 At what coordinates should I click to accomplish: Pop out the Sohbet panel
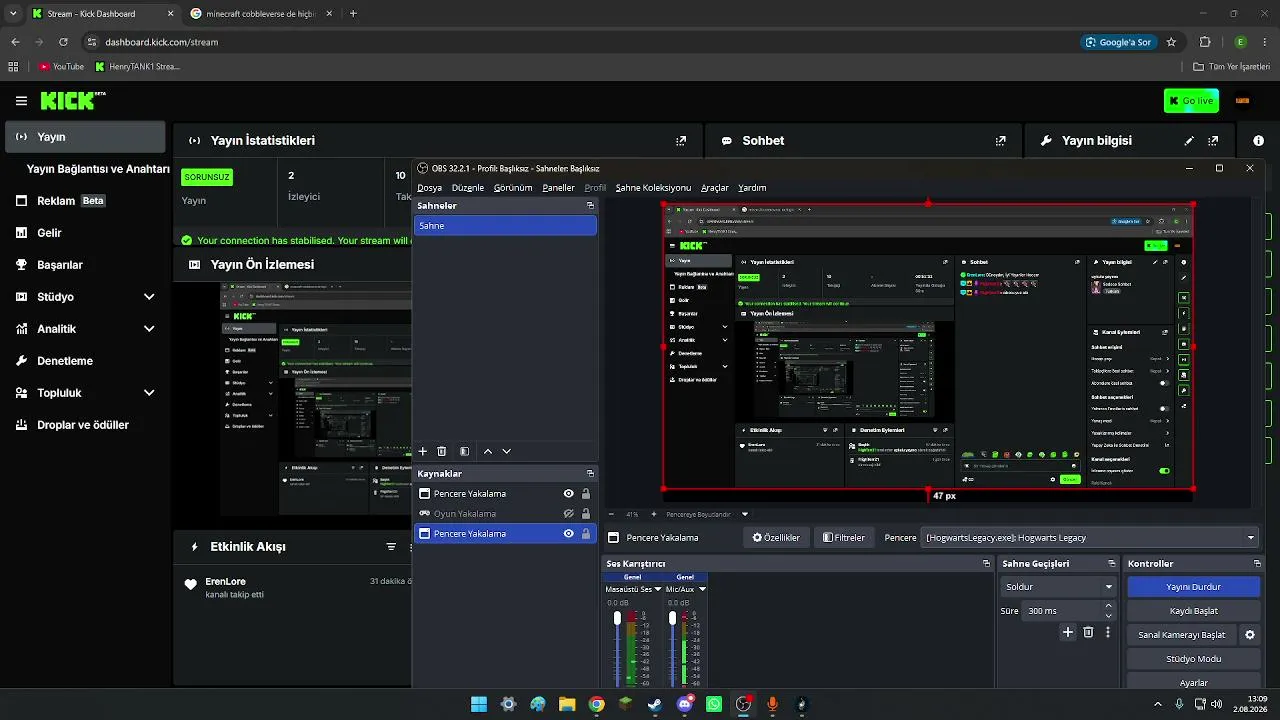pos(1001,141)
